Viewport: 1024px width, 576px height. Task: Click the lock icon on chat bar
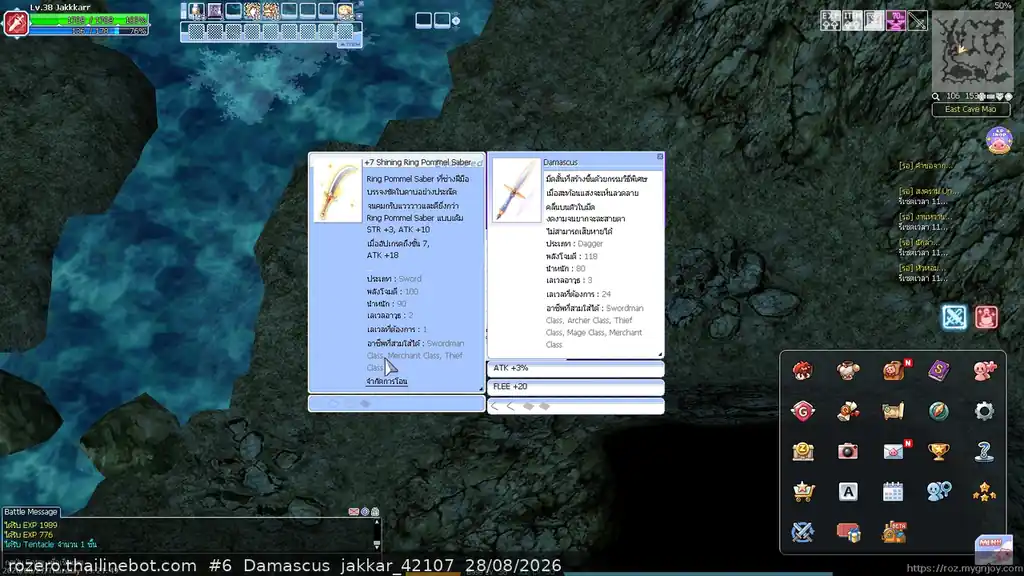[375, 512]
